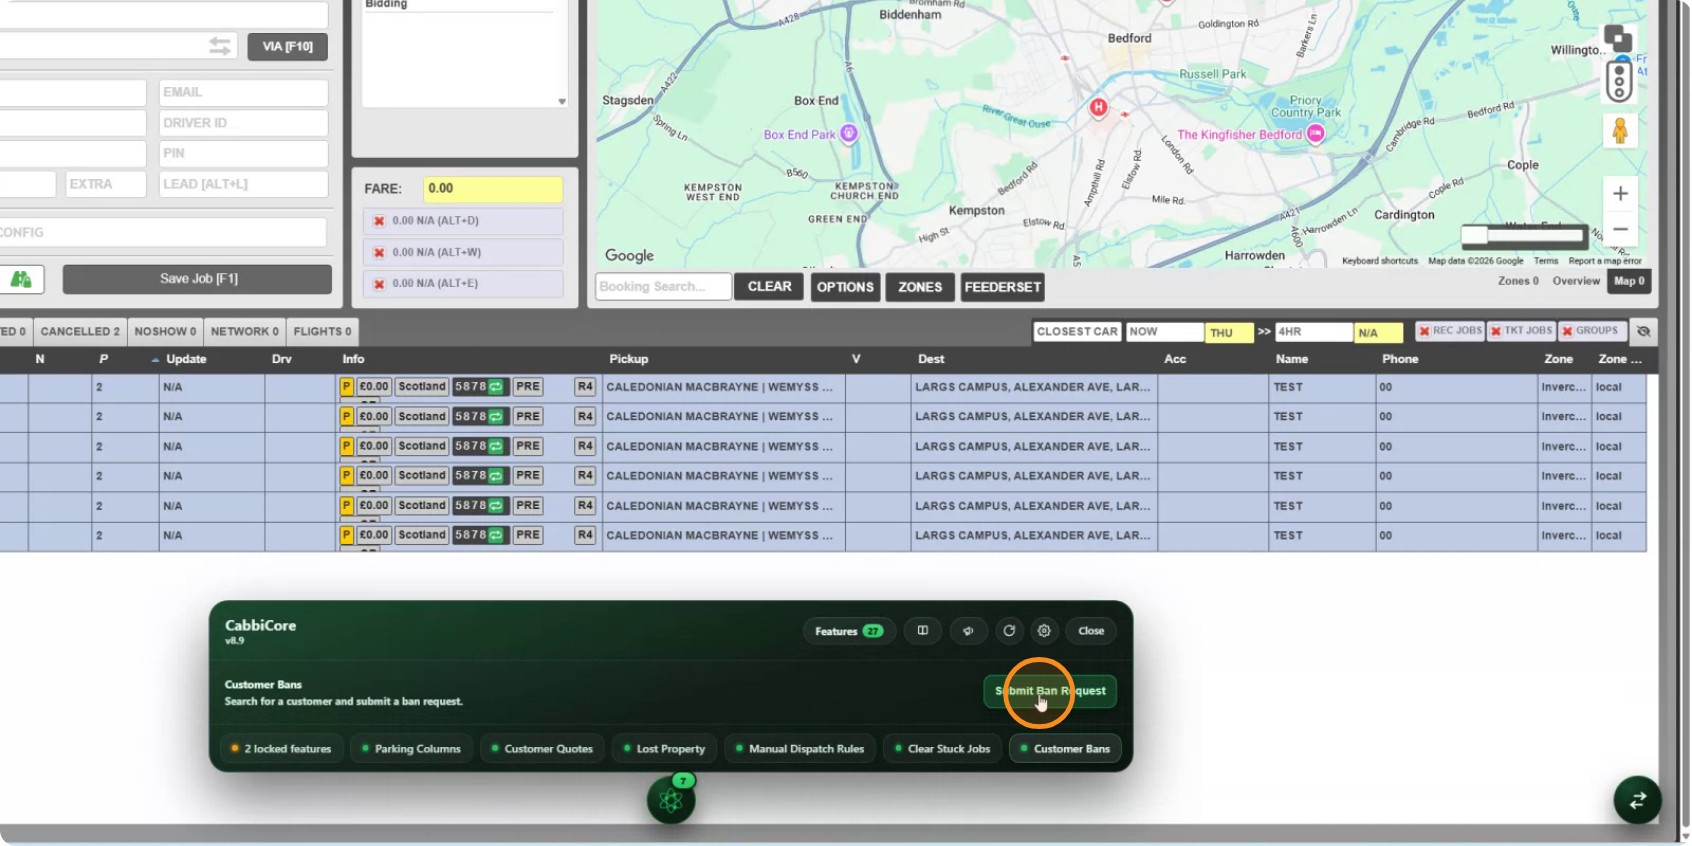Submit the ban request
Image resolution: width=1692 pixels, height=846 pixels.
click(x=1050, y=691)
